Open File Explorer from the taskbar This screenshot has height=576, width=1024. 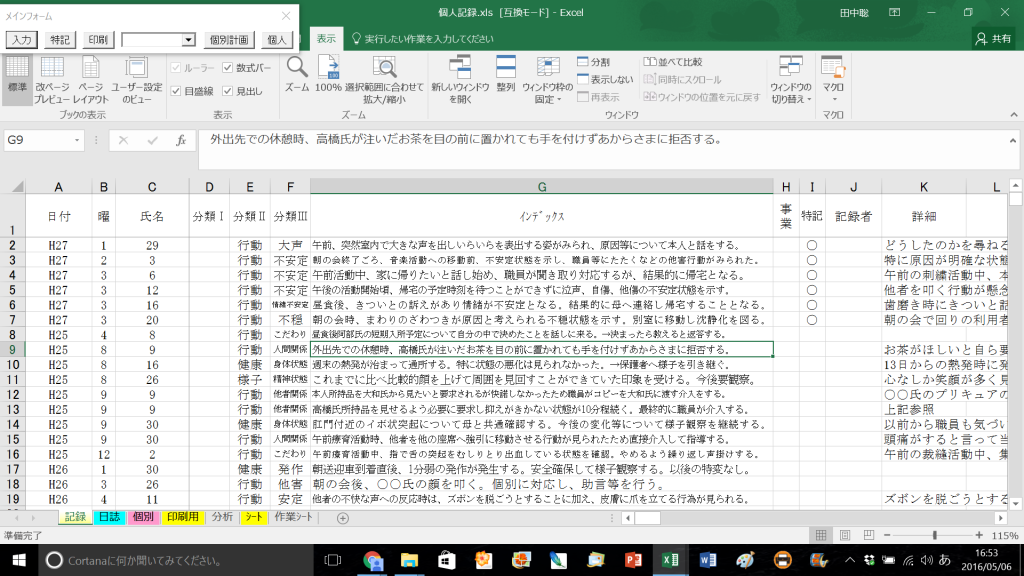409,560
